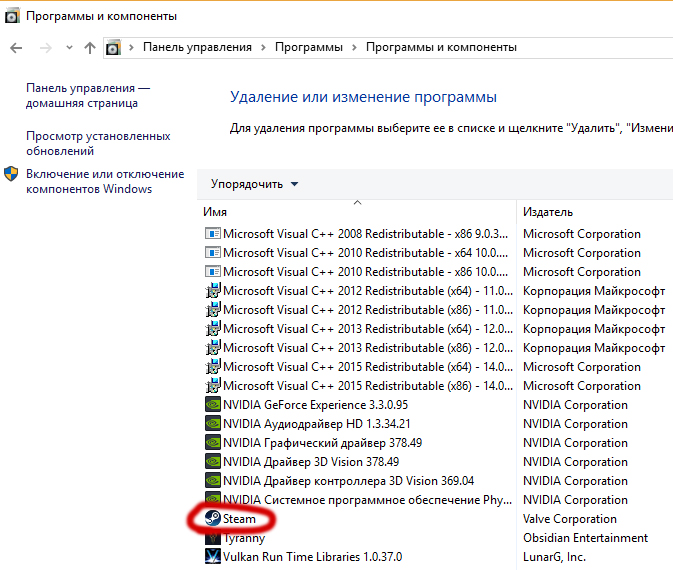Viewport: 673px width, 570px height.
Task: Click the address bar control panel icon
Action: coord(113,48)
